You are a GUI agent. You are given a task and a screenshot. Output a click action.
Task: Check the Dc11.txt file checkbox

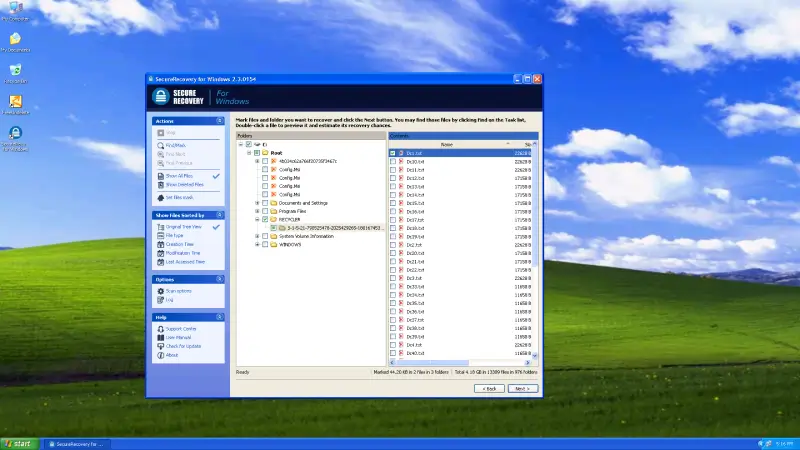coord(393,170)
